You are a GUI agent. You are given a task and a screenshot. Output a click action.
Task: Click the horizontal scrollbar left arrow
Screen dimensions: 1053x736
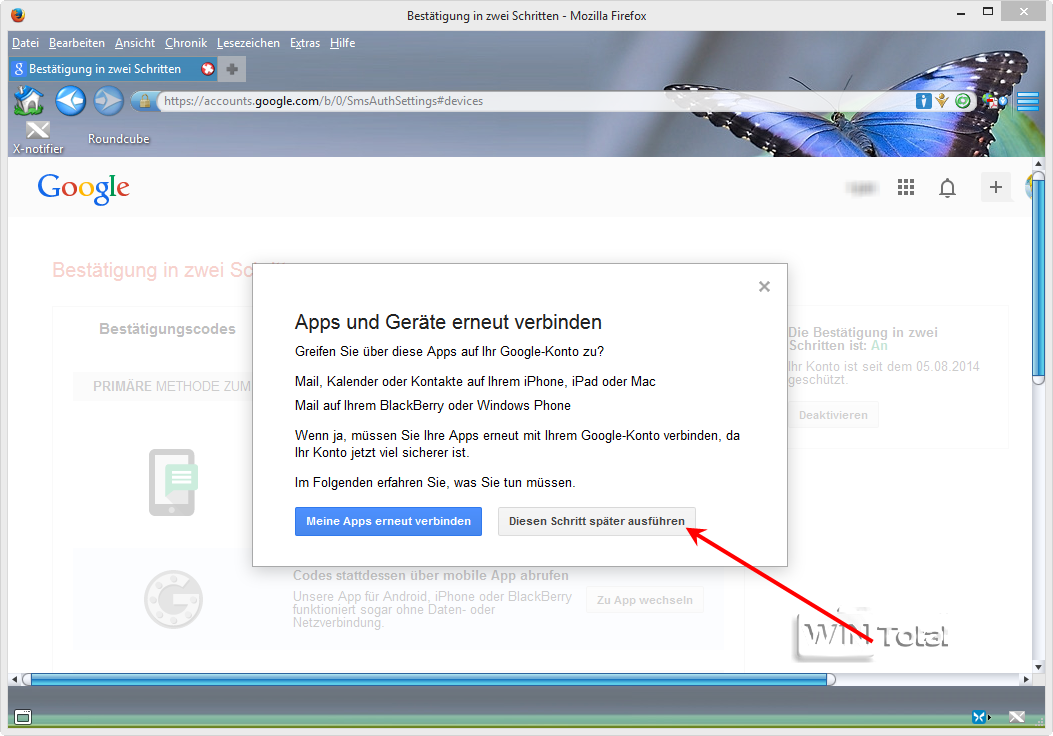coord(14,679)
